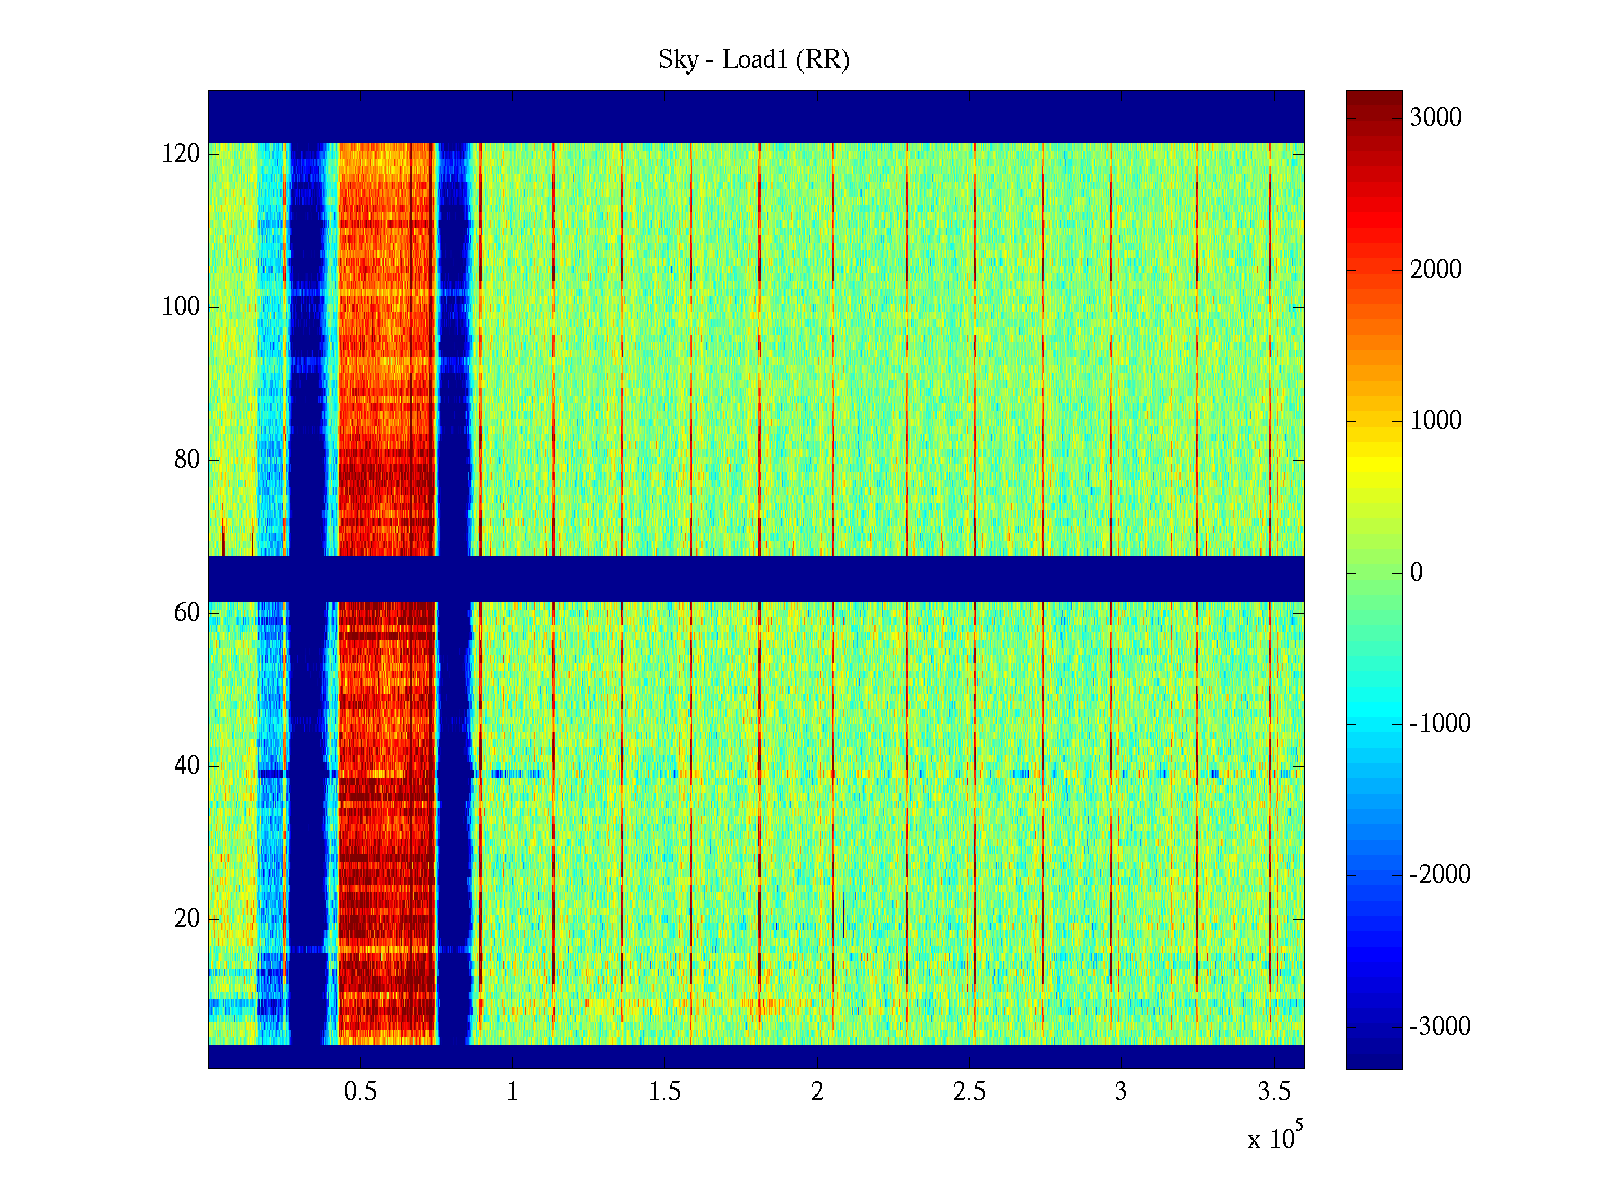Click the y-axis tick label '60'
Image resolution: width=1600 pixels, height=1200 pixels.
pos(187,613)
